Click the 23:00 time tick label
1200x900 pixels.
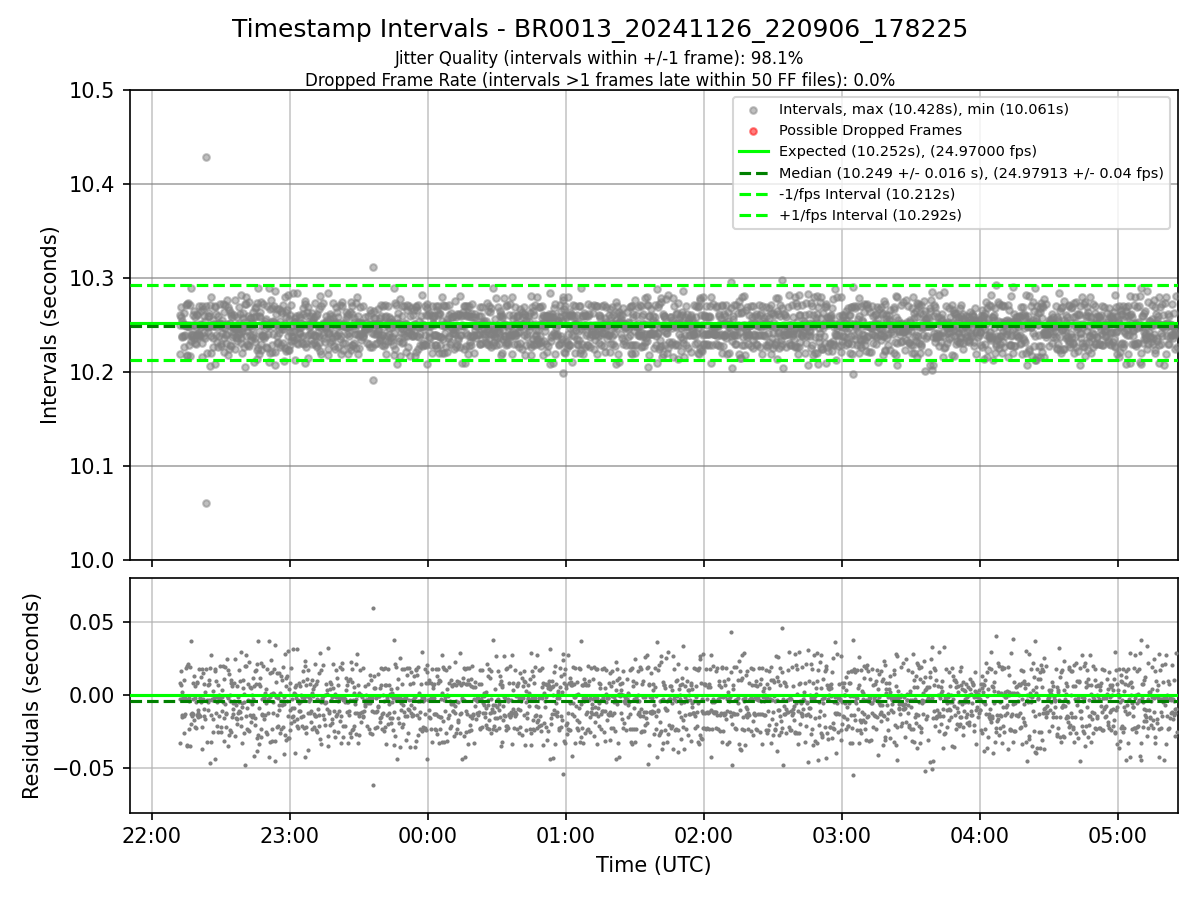(x=290, y=835)
